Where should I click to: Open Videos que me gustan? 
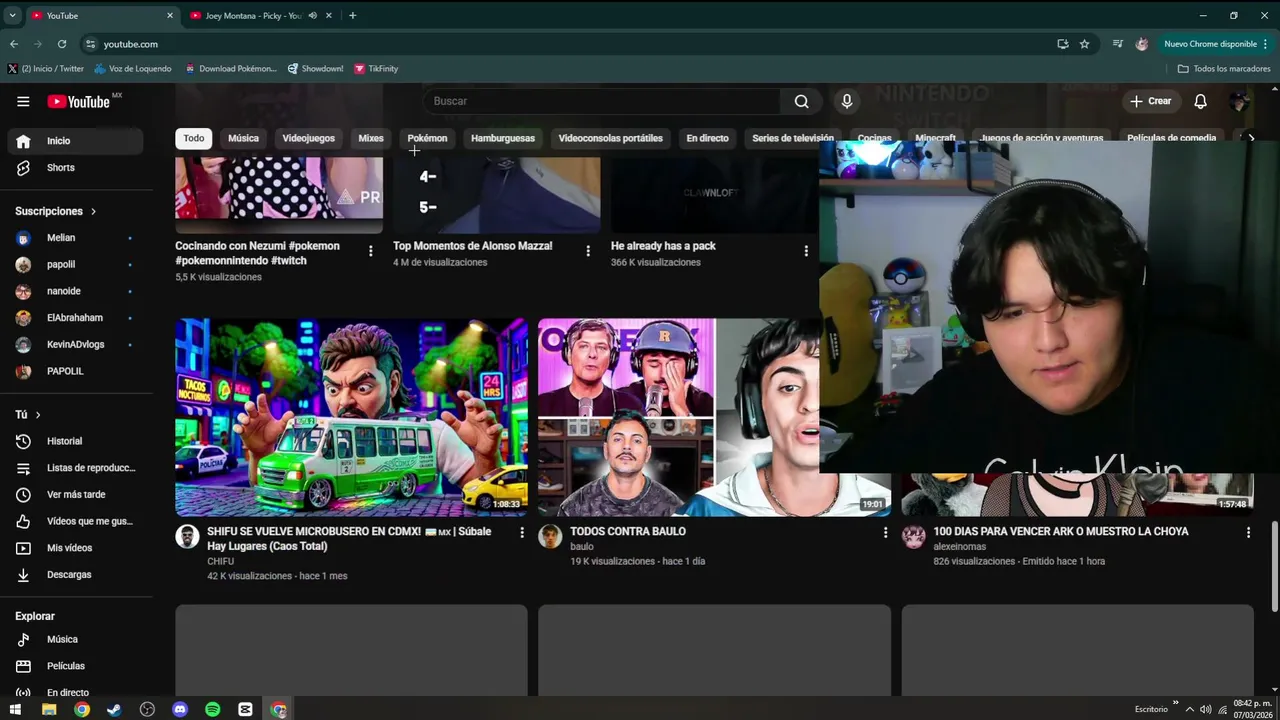75,521
